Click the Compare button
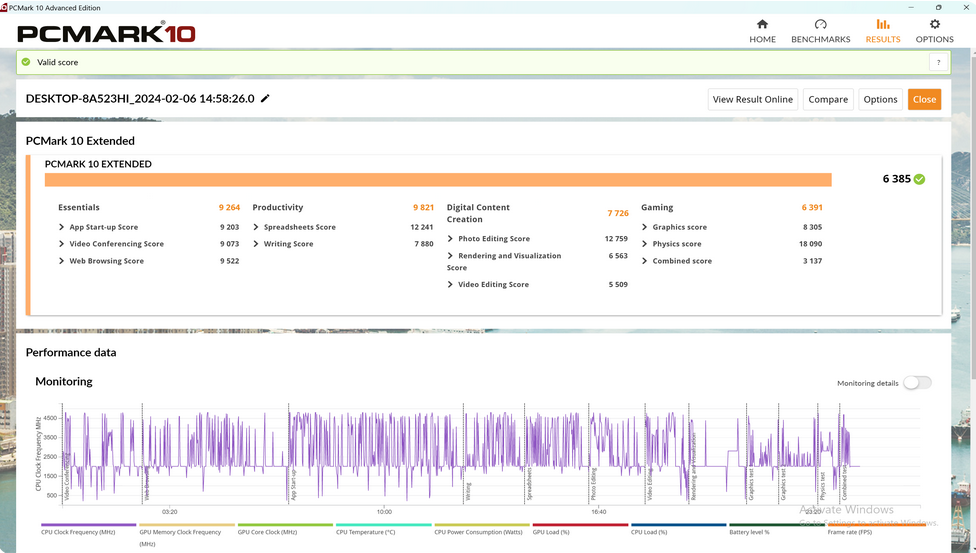Viewport: 976px width, 553px height. [x=828, y=99]
